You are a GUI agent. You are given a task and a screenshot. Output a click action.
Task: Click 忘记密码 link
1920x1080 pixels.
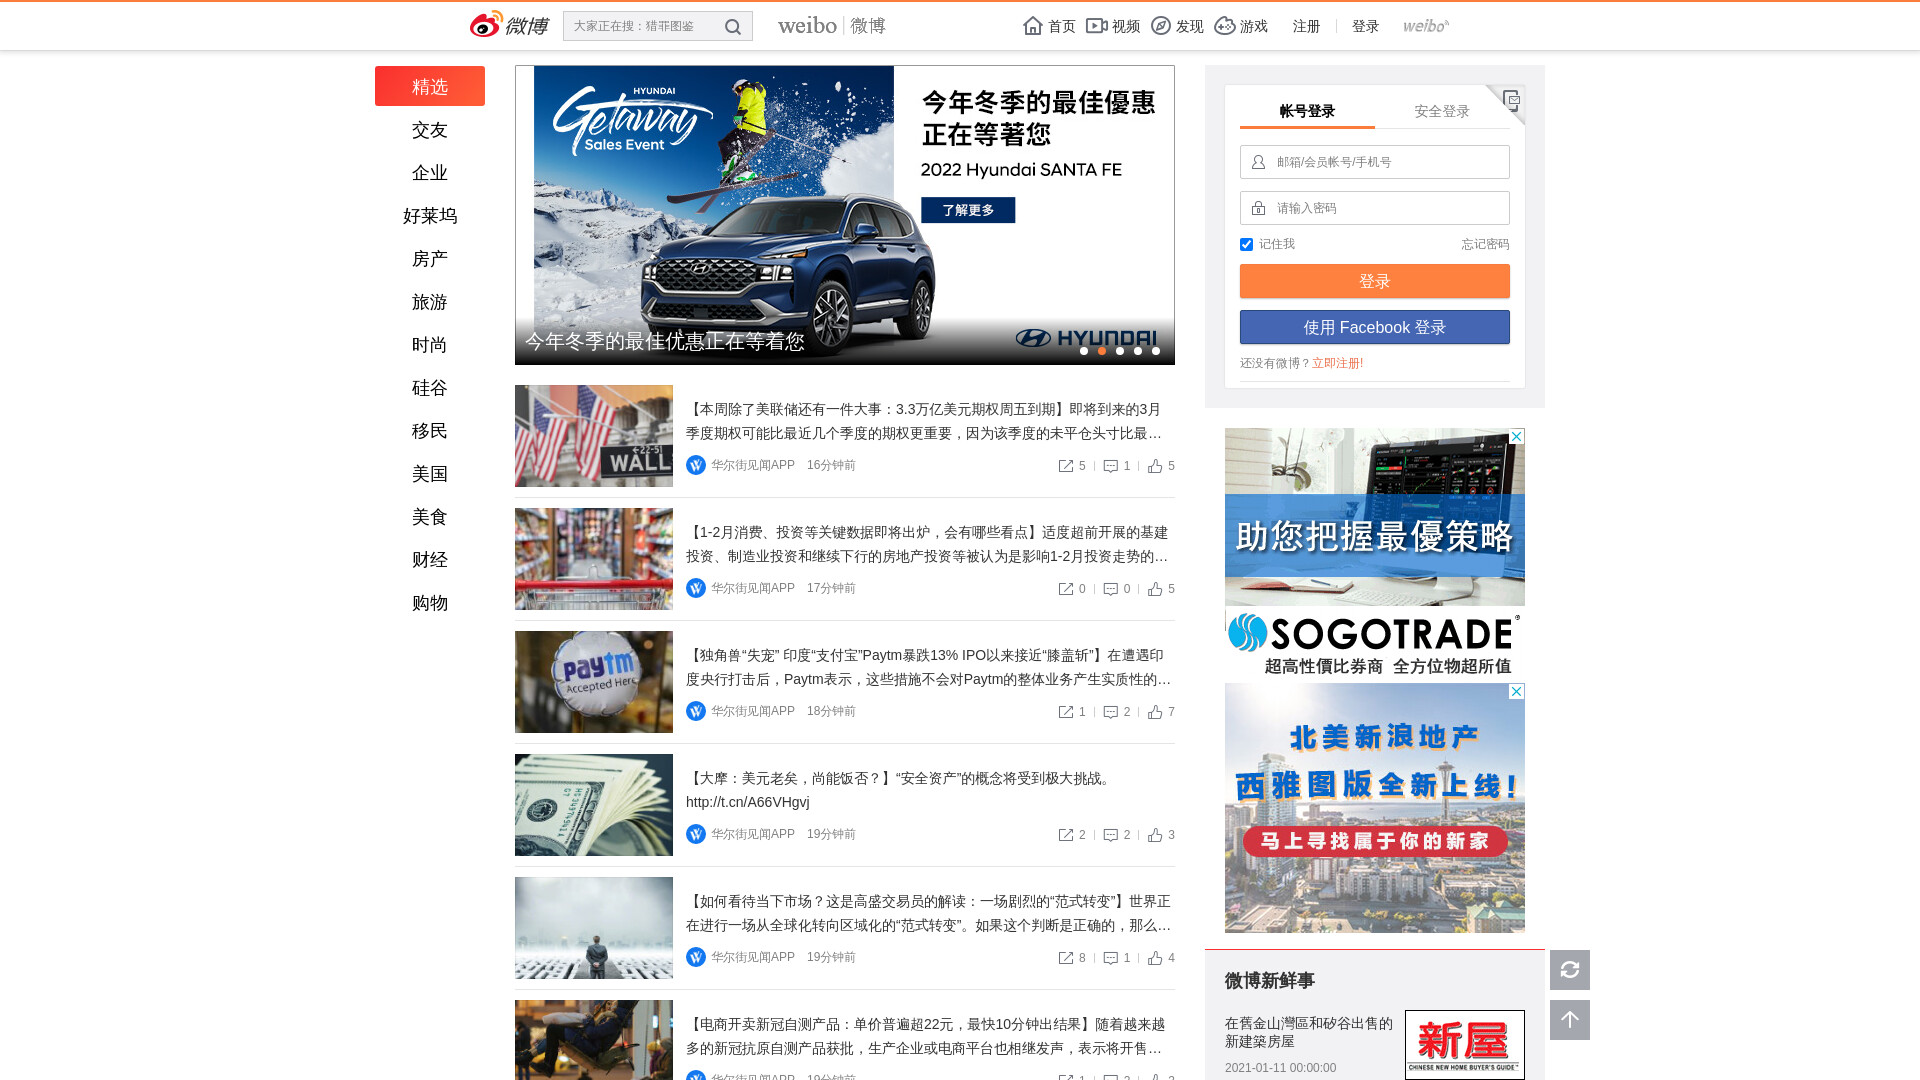(x=1485, y=244)
